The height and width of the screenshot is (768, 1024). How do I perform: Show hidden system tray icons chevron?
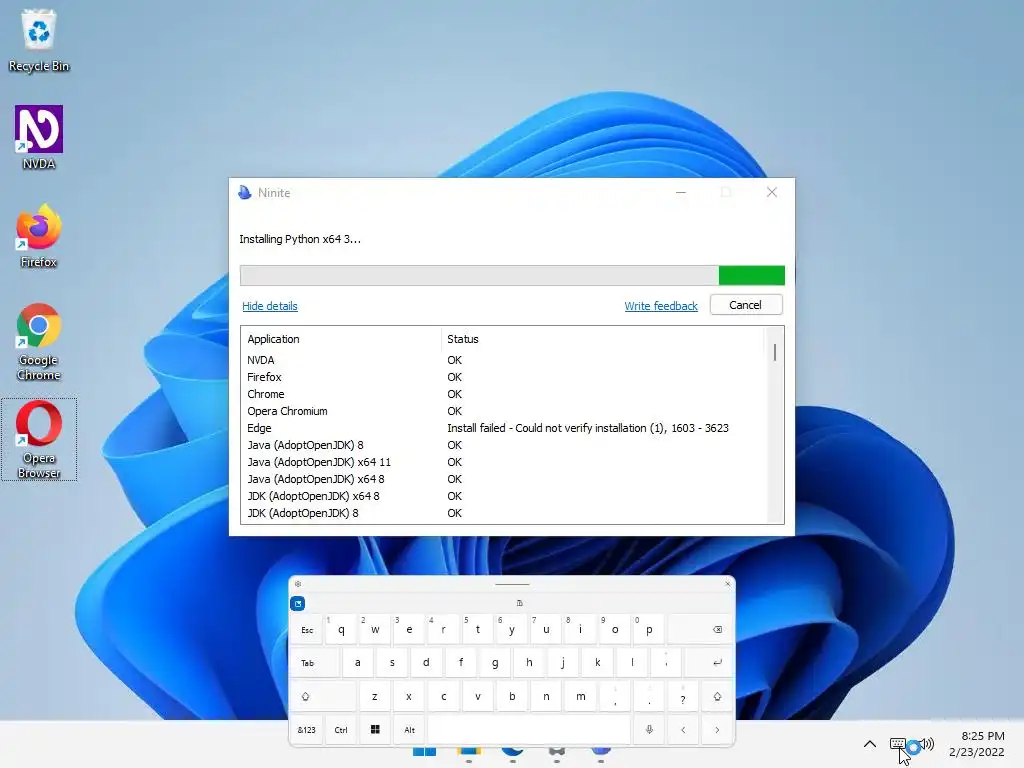870,744
